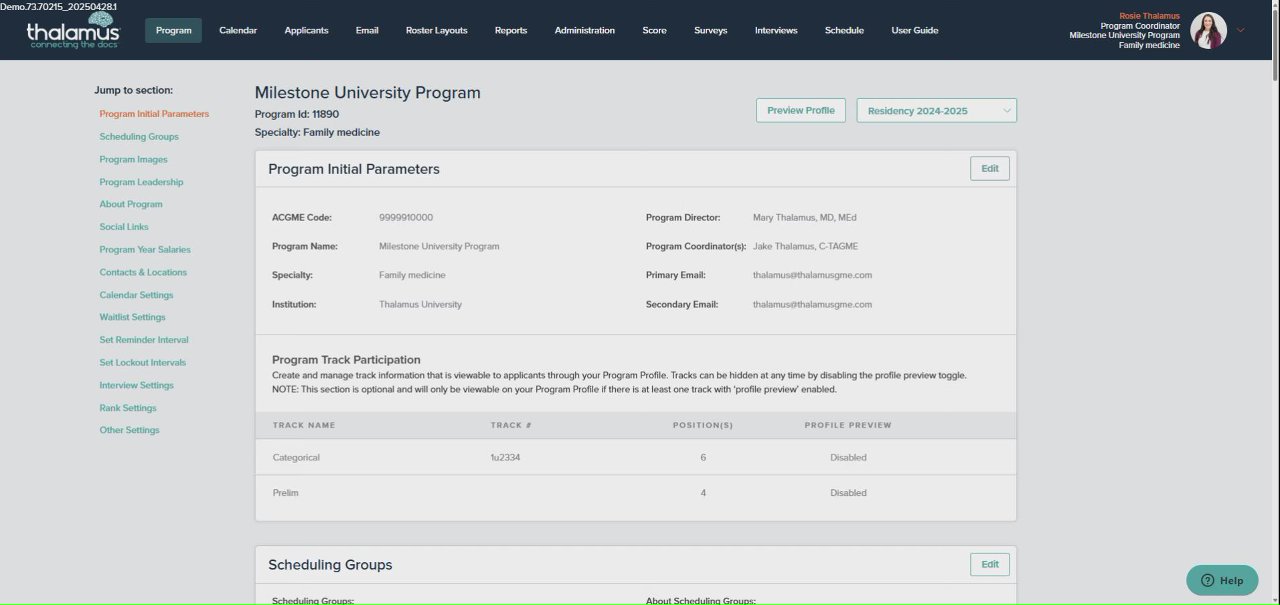Open the Residency 2024-2025 season dropdown
This screenshot has width=1280, height=605.
point(936,111)
